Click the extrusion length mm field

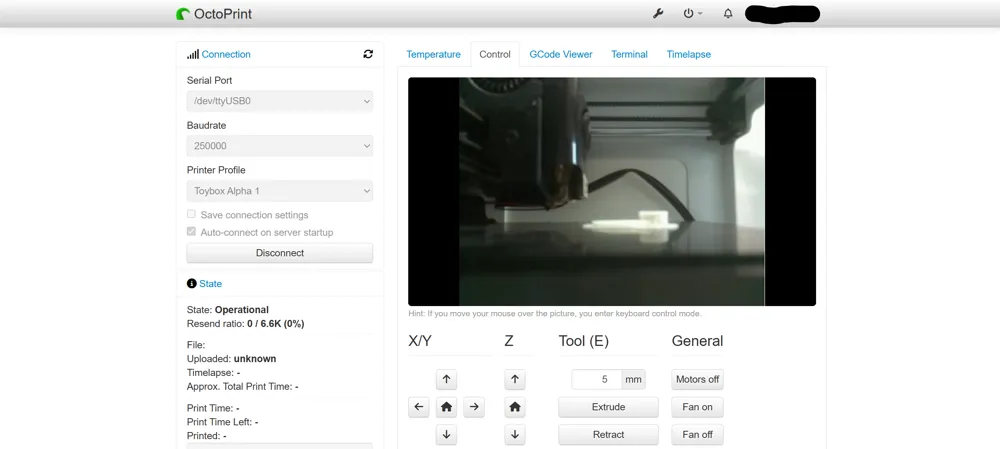[597, 379]
